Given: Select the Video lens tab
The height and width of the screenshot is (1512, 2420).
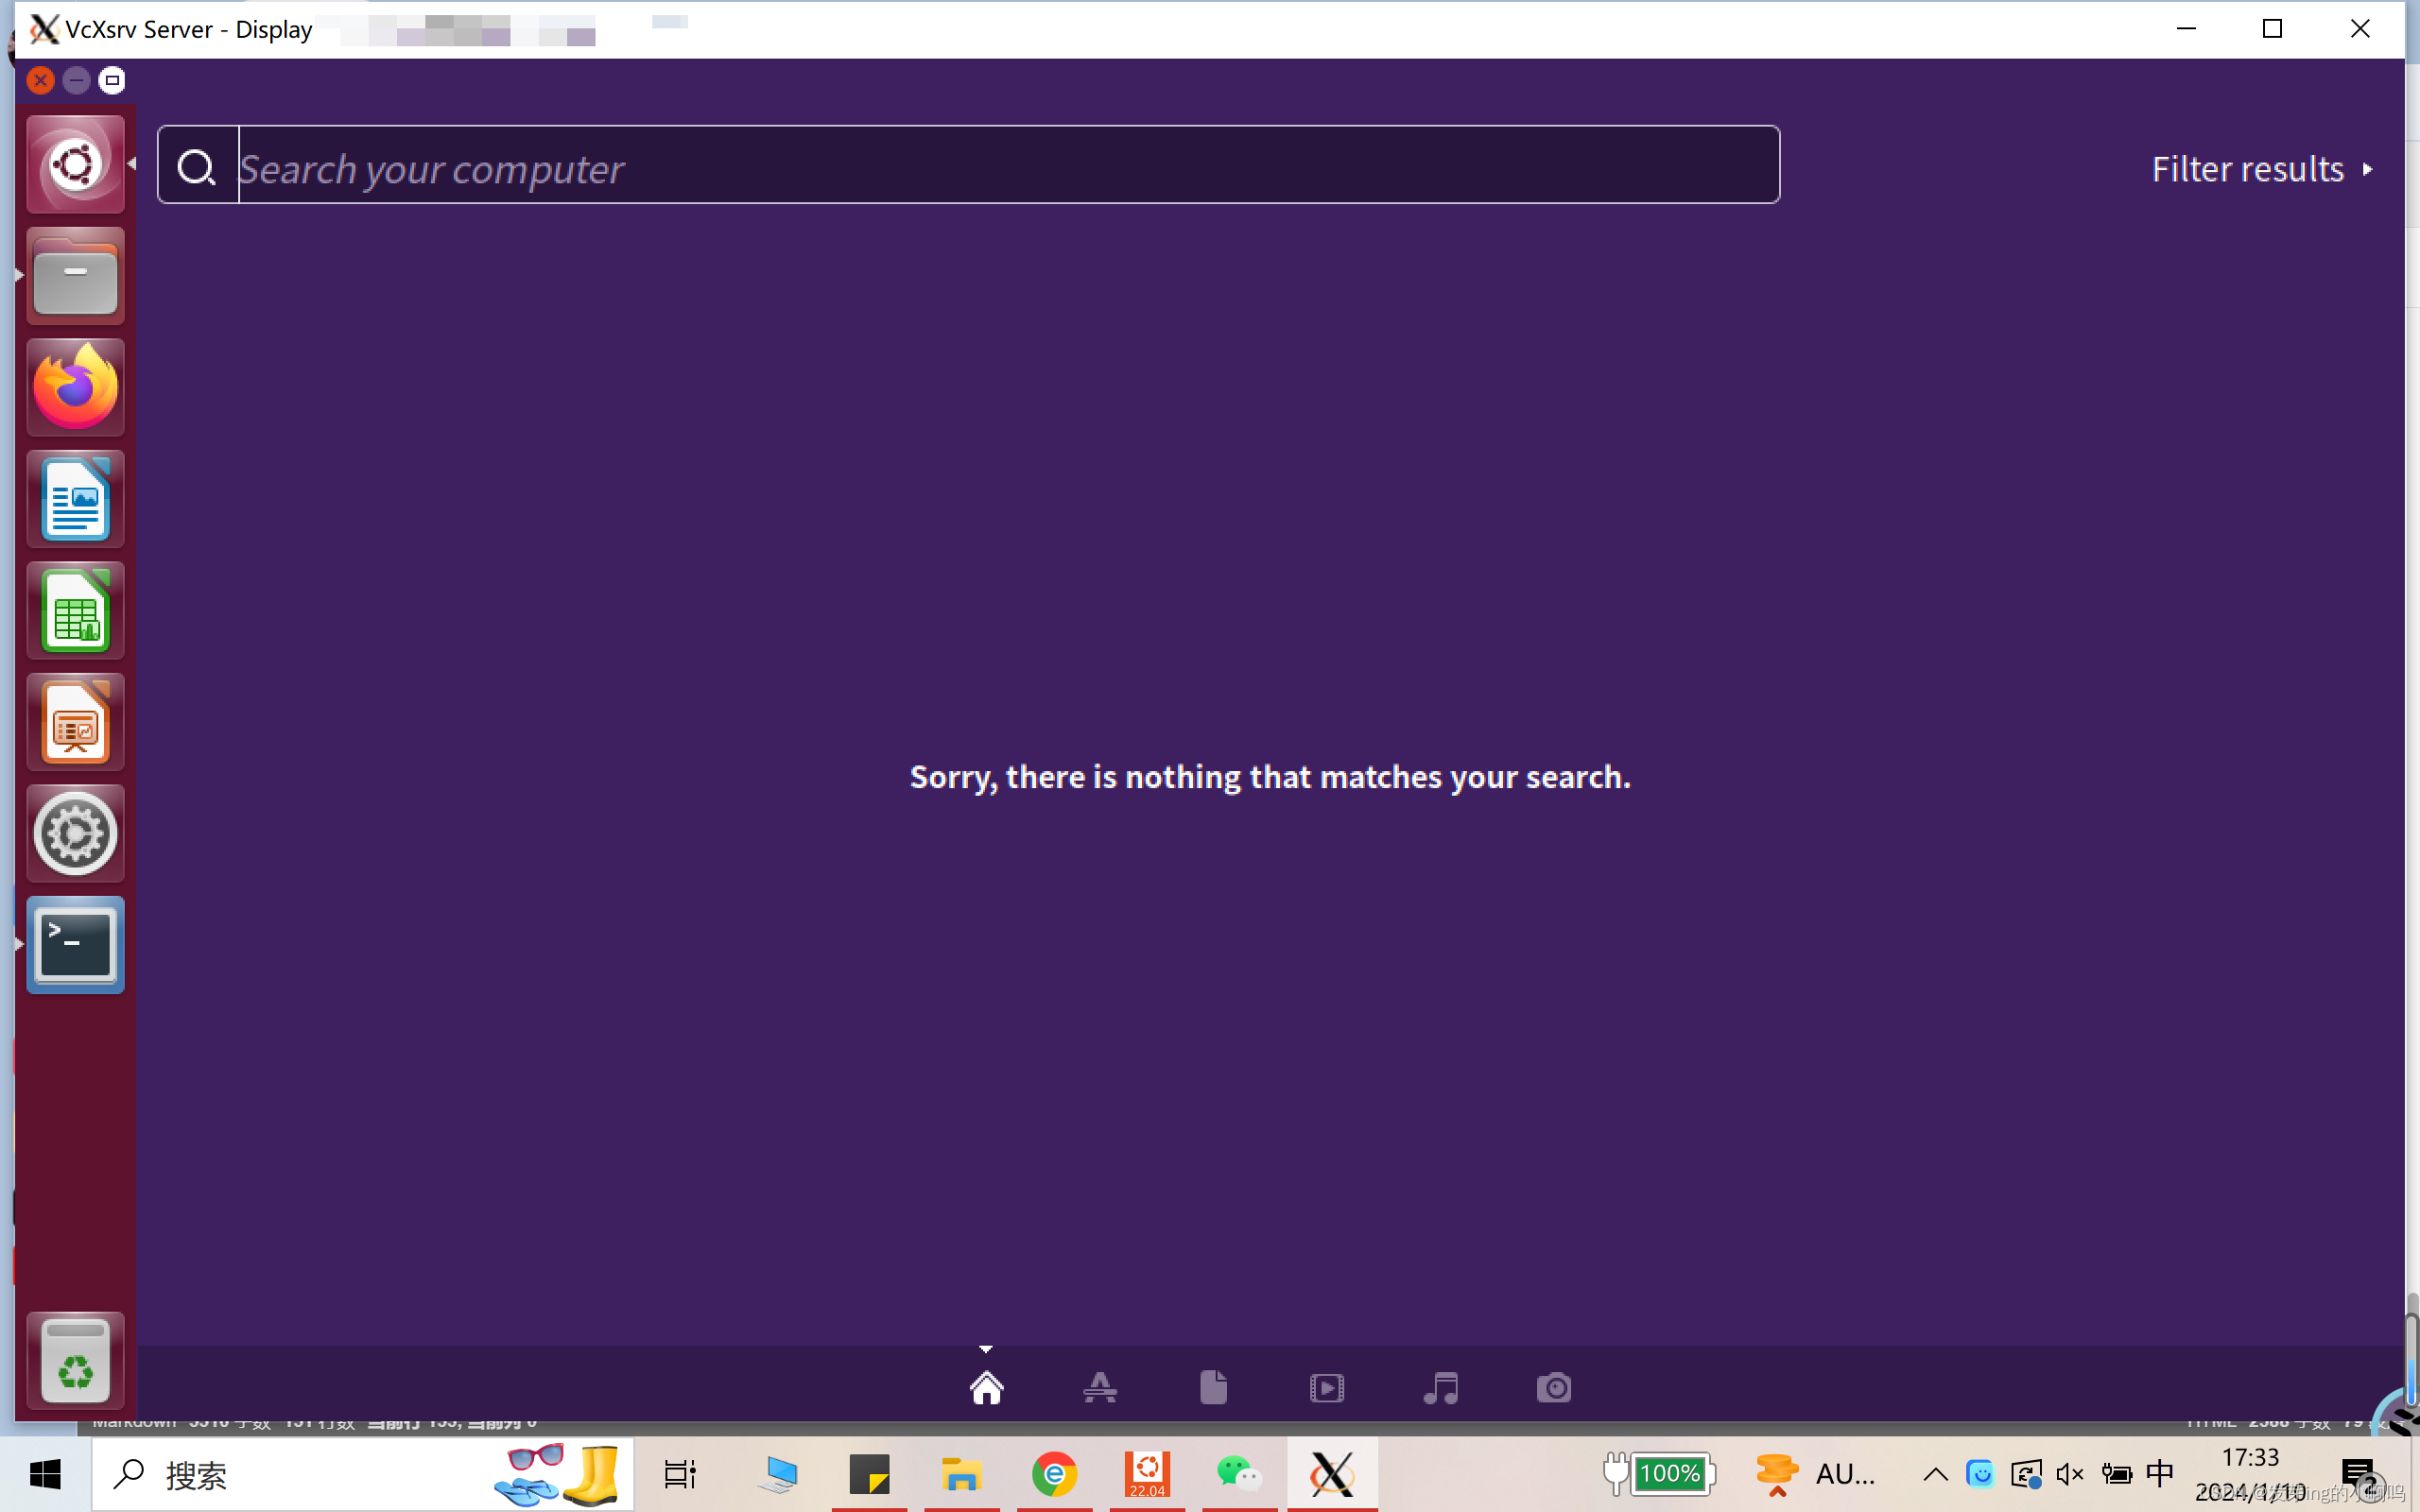Looking at the screenshot, I should (1326, 1388).
